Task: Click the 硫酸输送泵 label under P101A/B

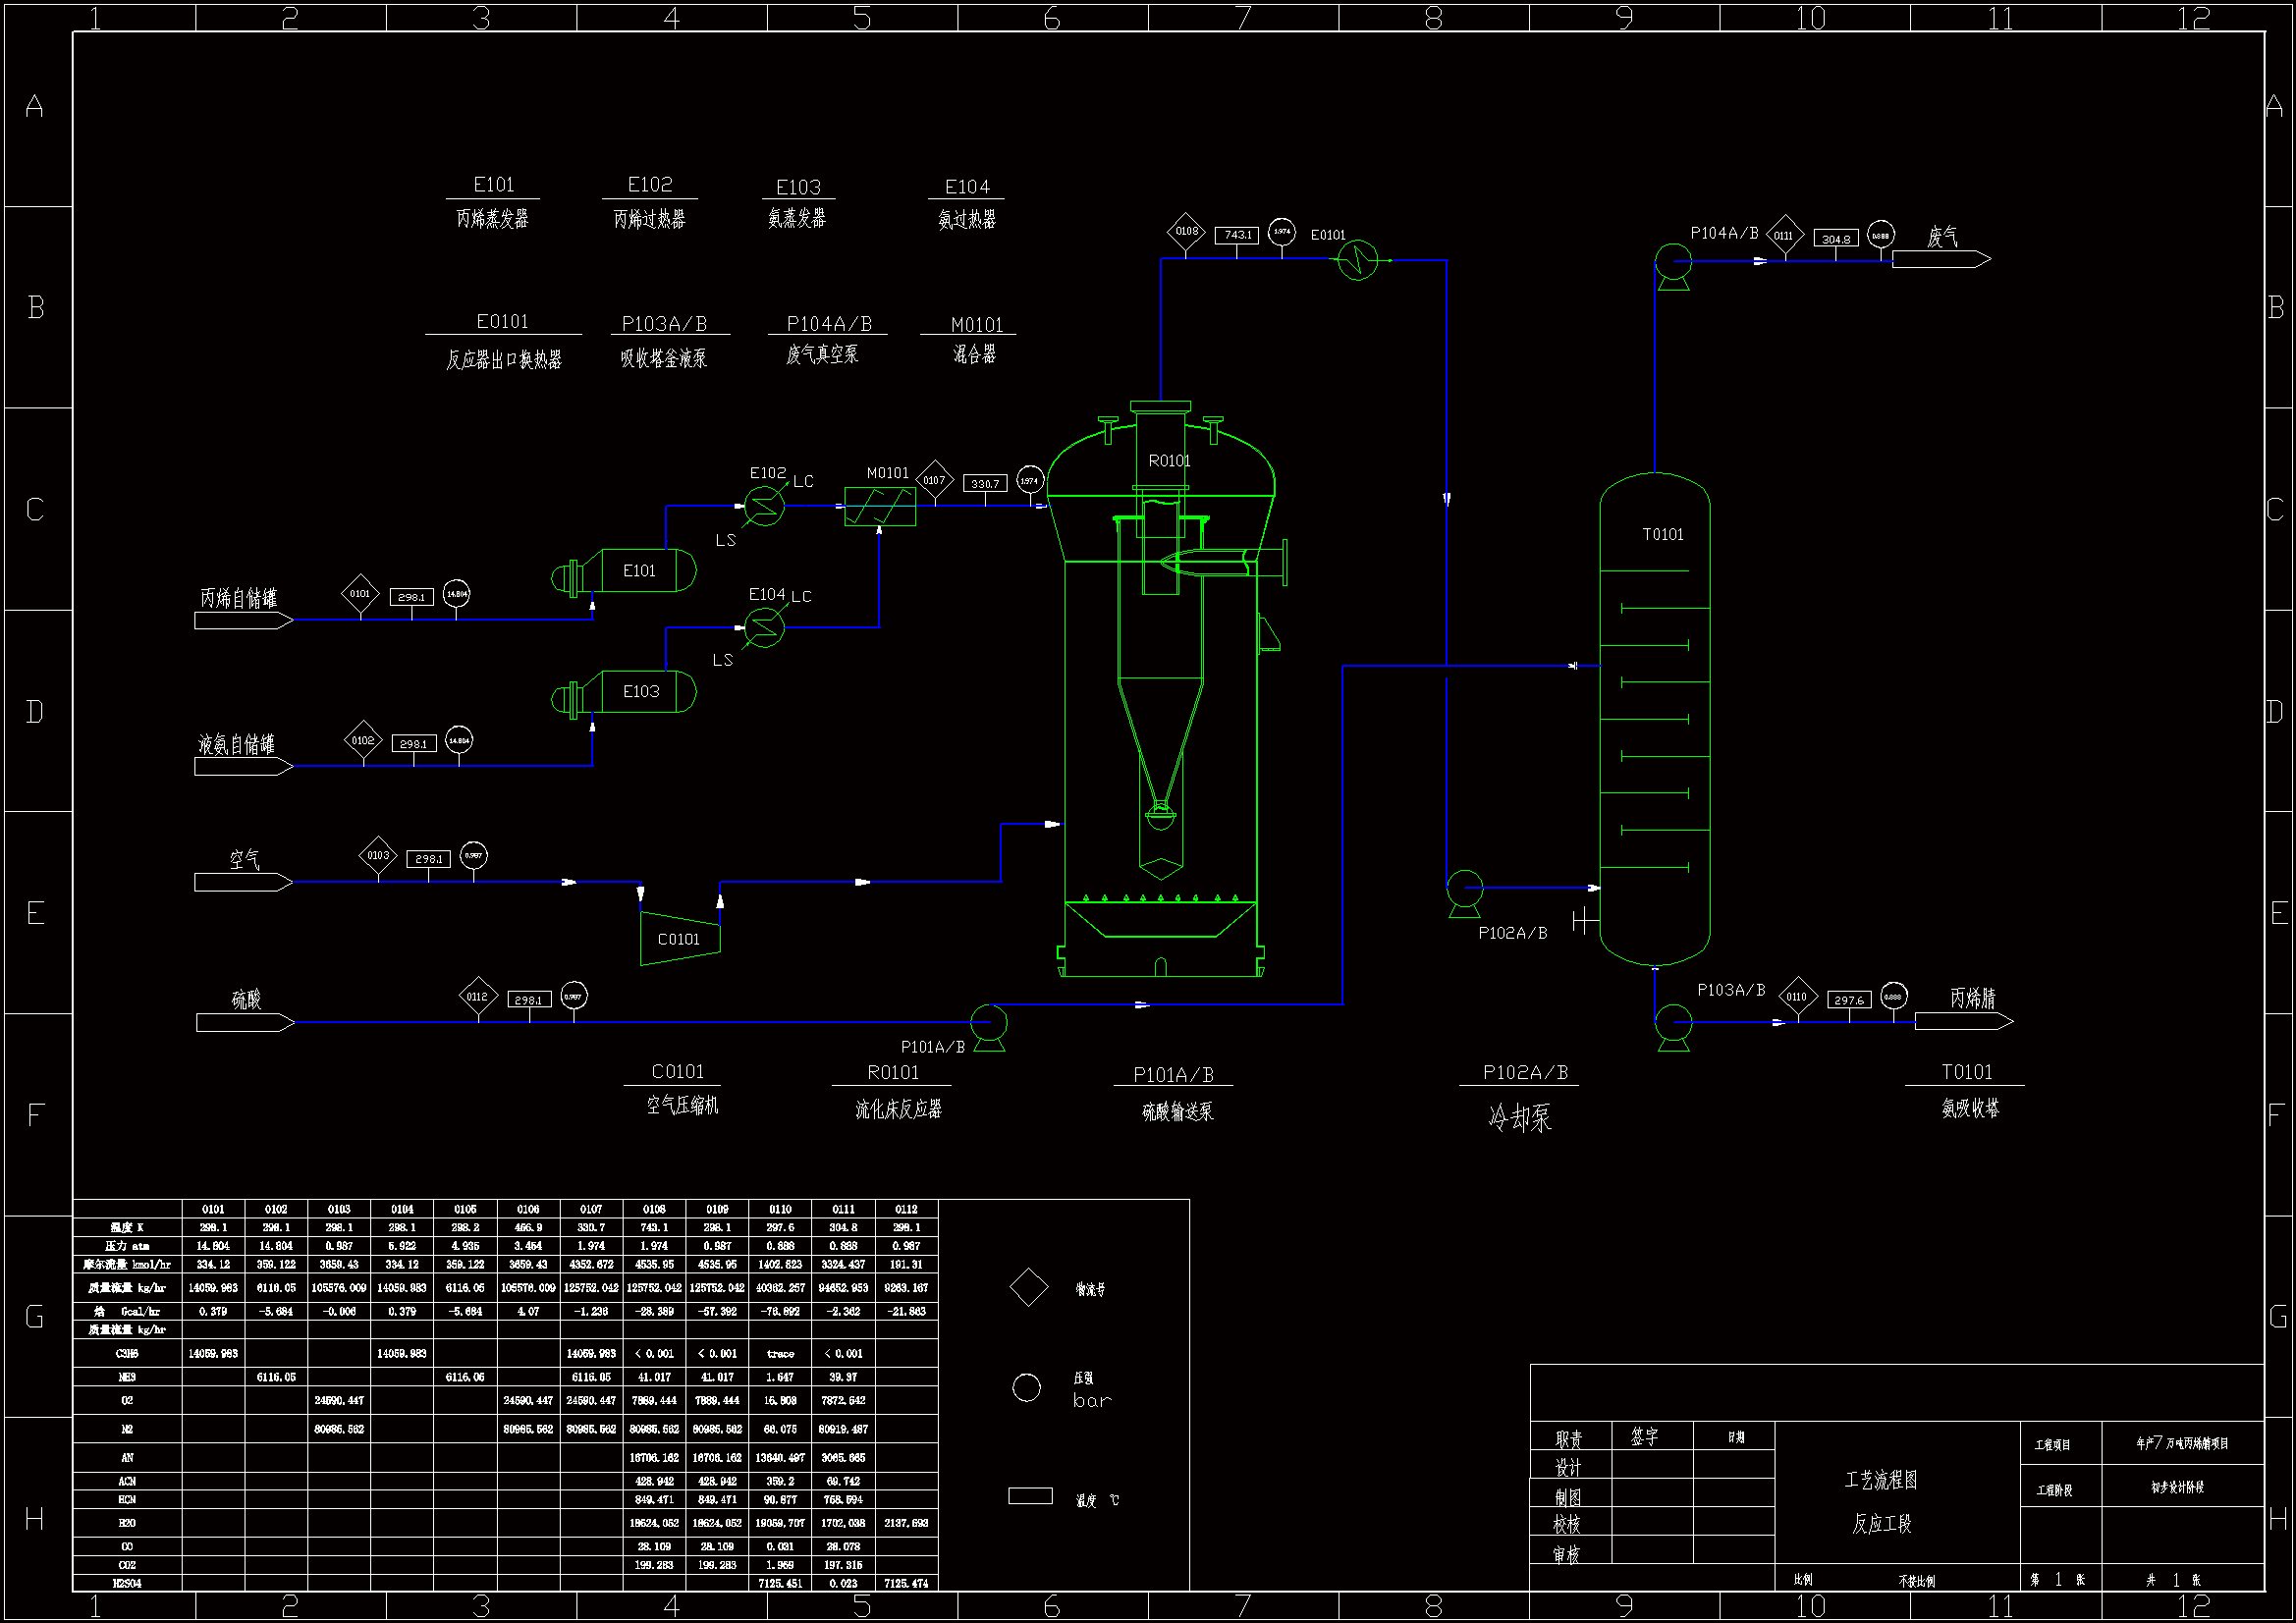Action: (1178, 1112)
